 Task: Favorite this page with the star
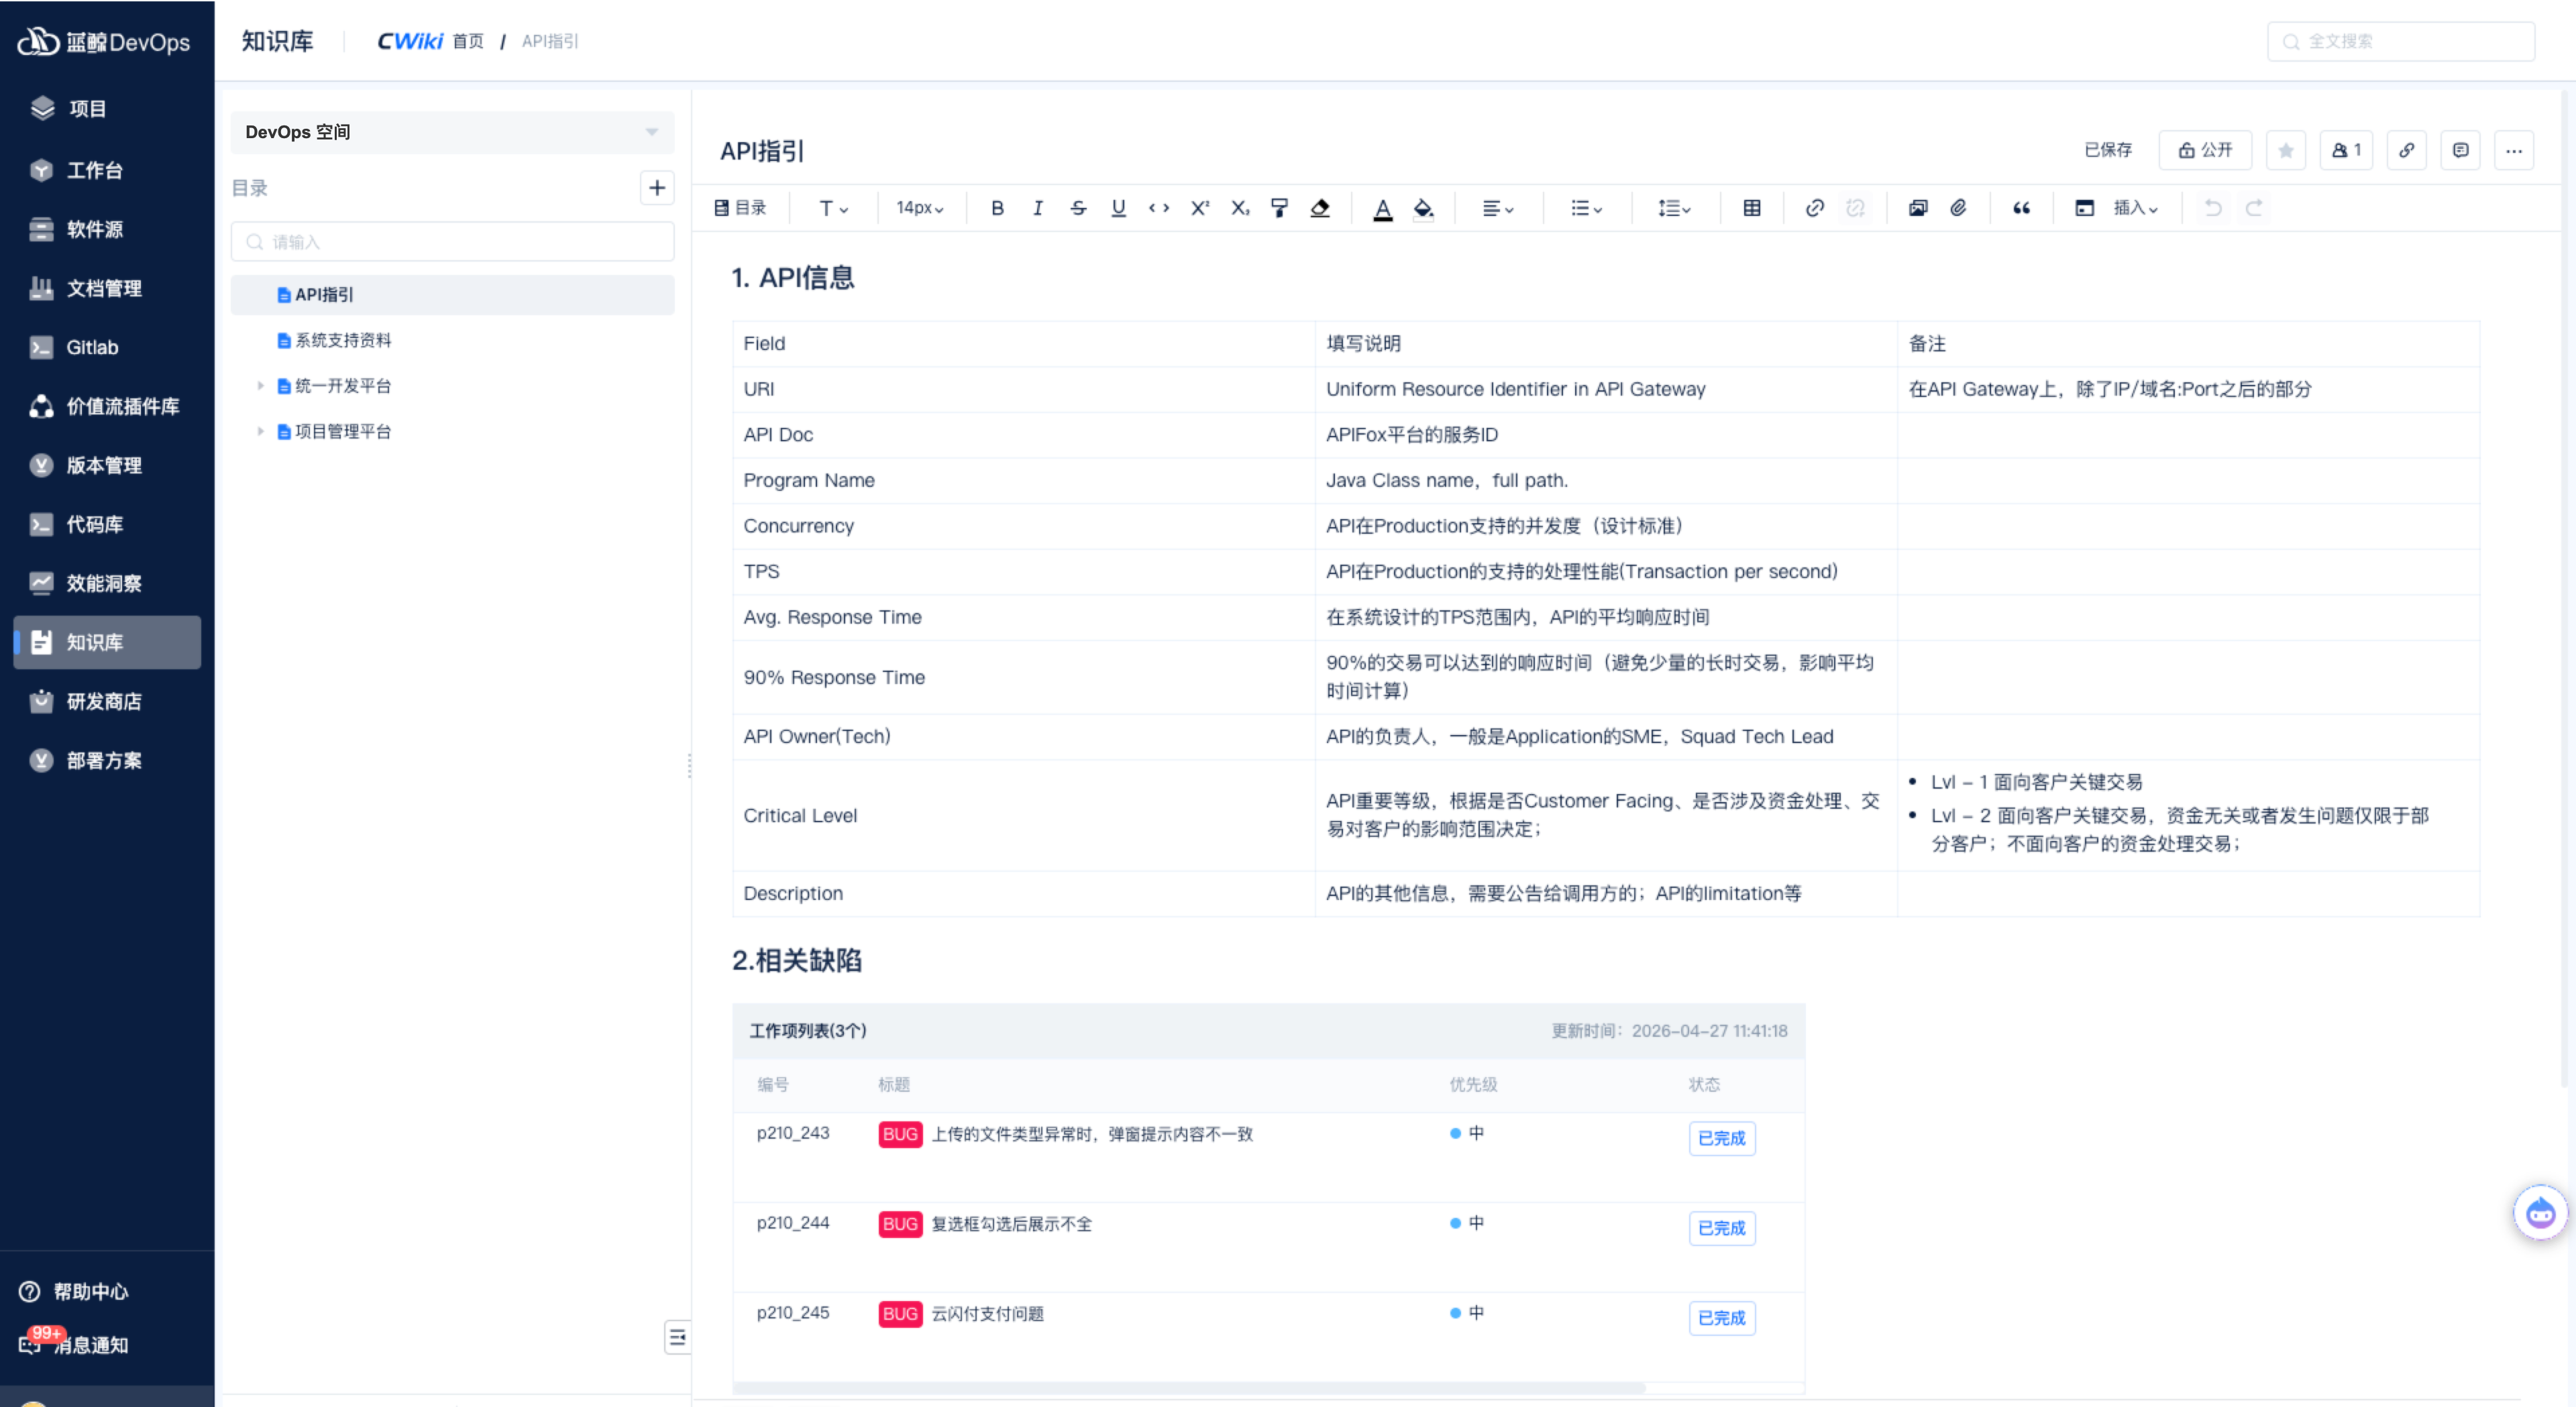[2286, 150]
